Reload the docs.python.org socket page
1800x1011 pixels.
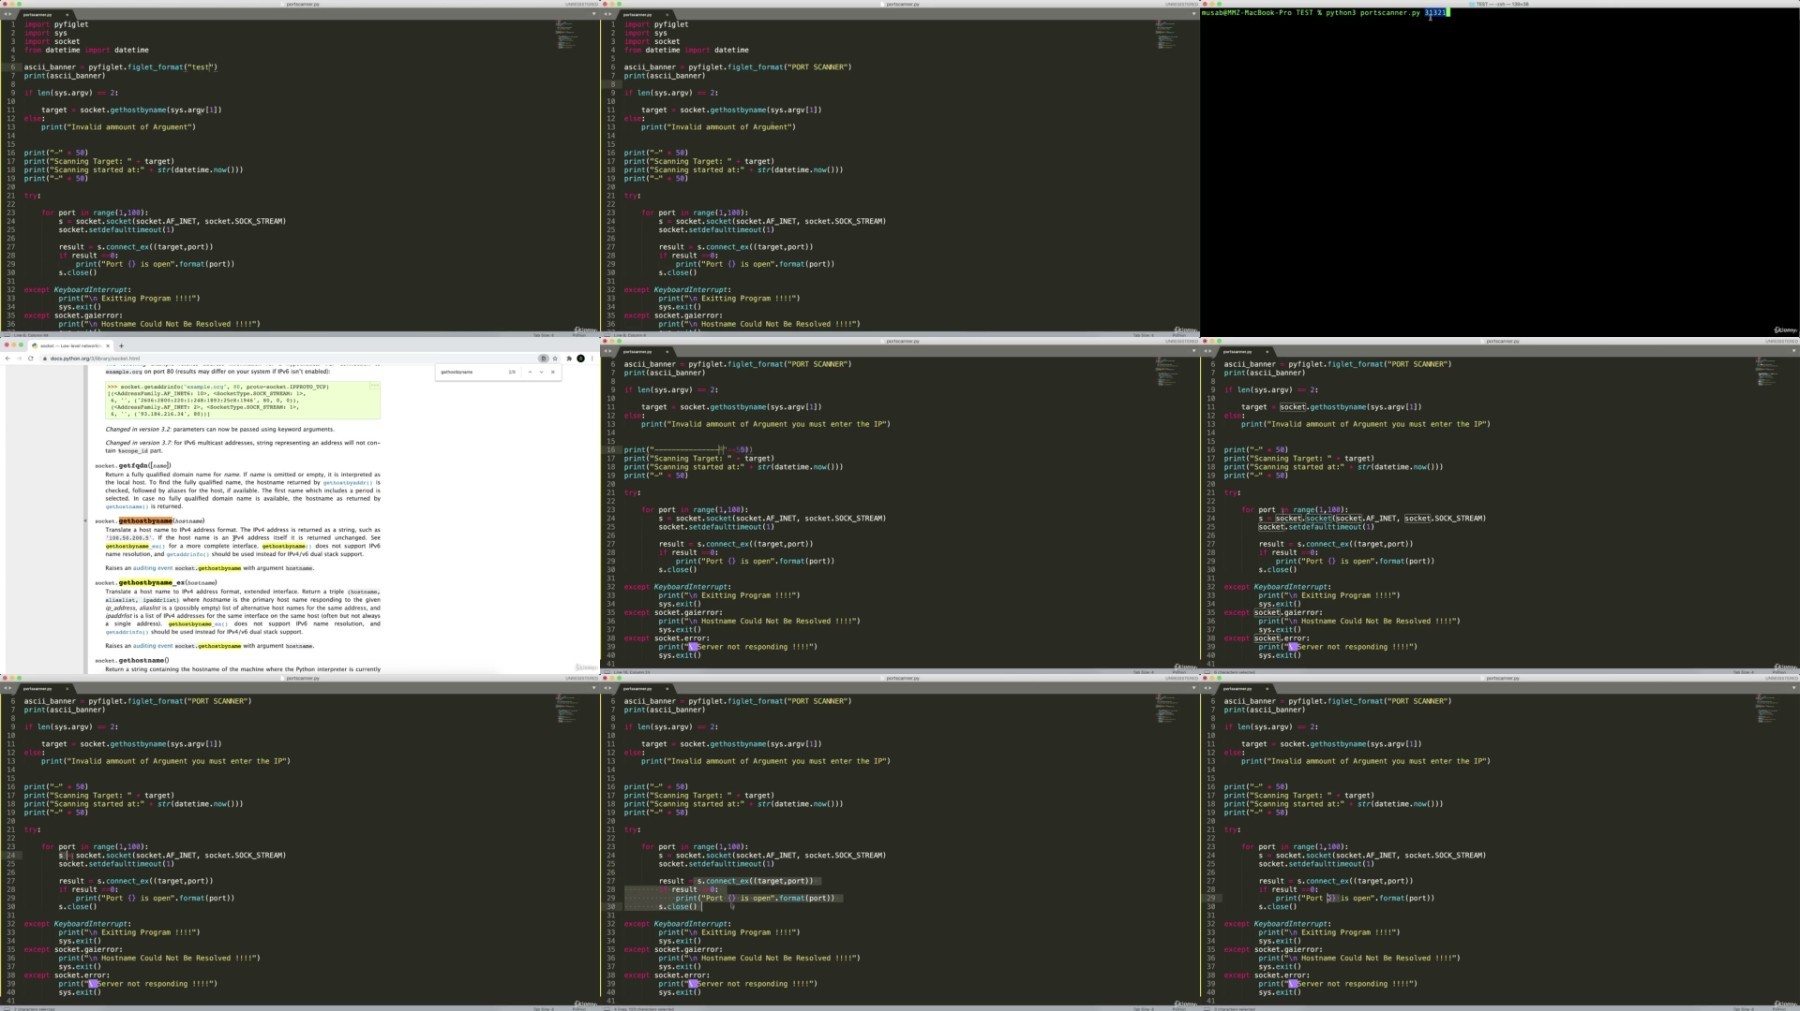(30, 358)
